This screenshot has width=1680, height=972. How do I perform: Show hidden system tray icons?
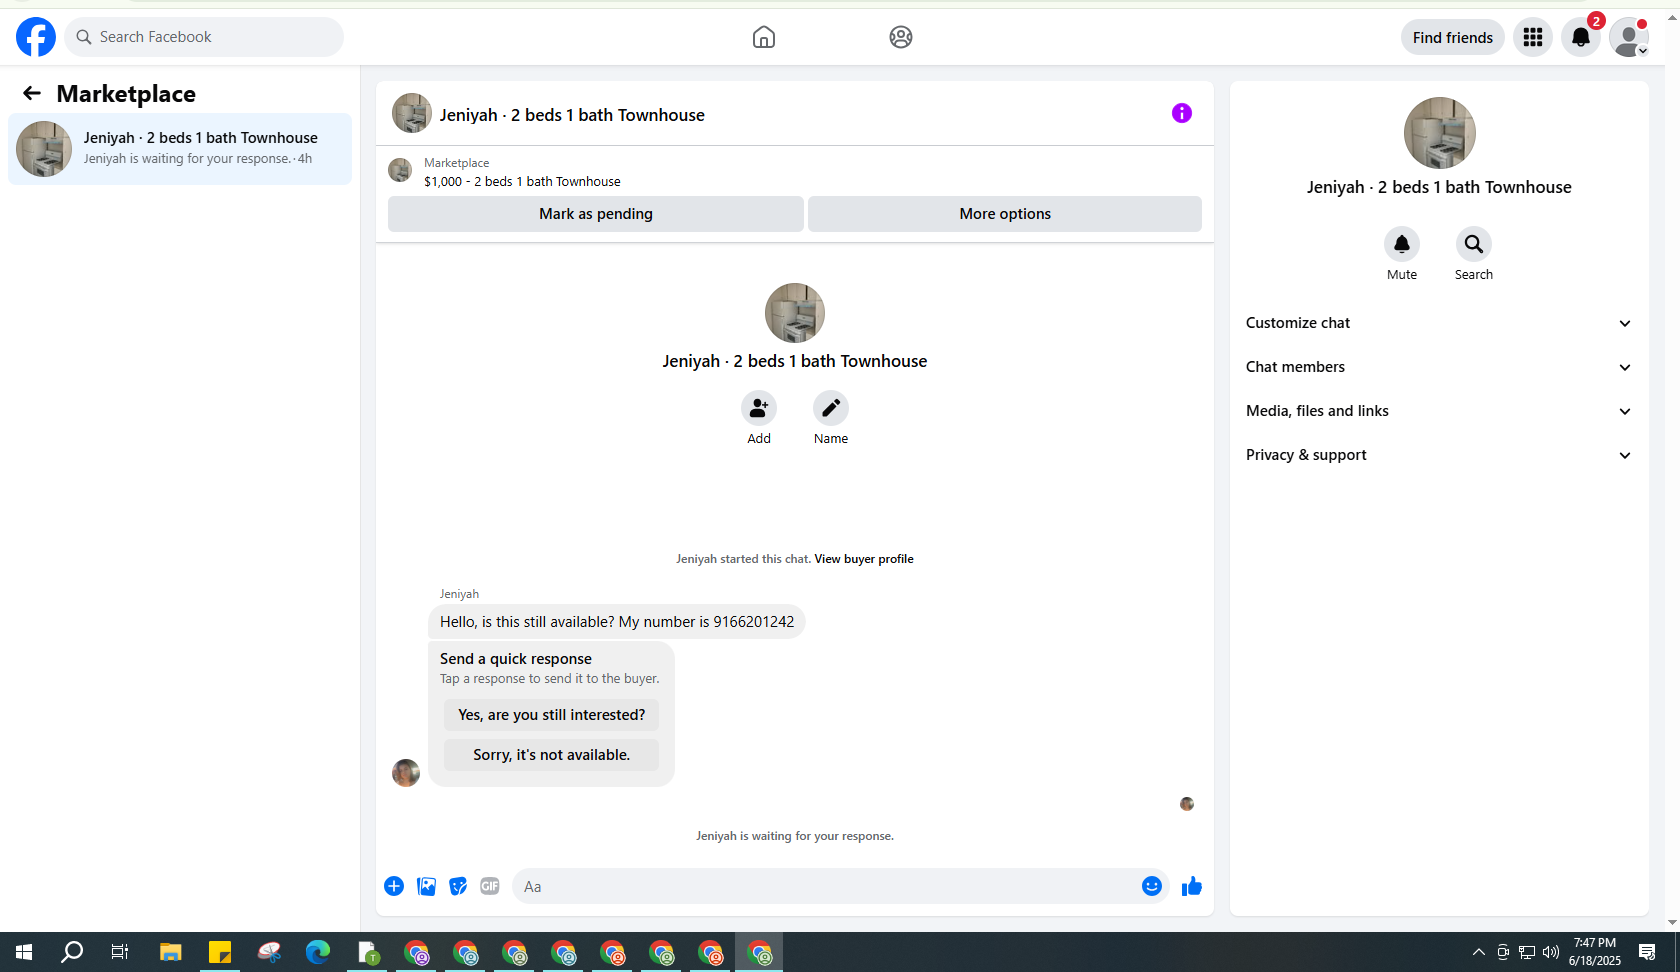[1479, 952]
